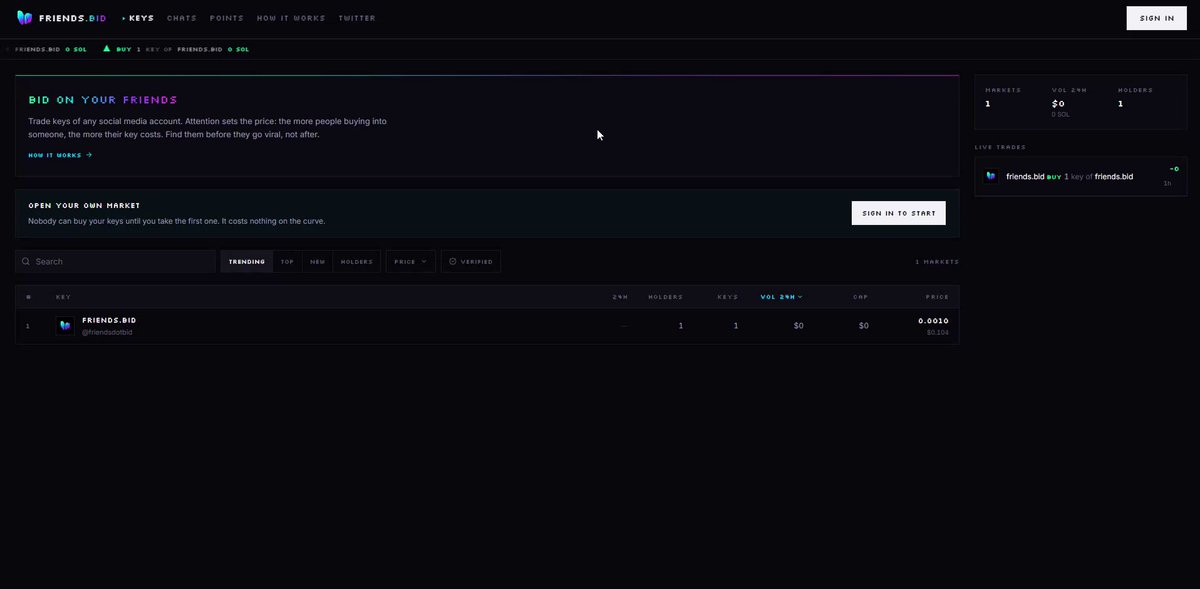This screenshot has width=1200, height=589.
Task: Click the magnifier icon in the search box
Action: click(26, 262)
